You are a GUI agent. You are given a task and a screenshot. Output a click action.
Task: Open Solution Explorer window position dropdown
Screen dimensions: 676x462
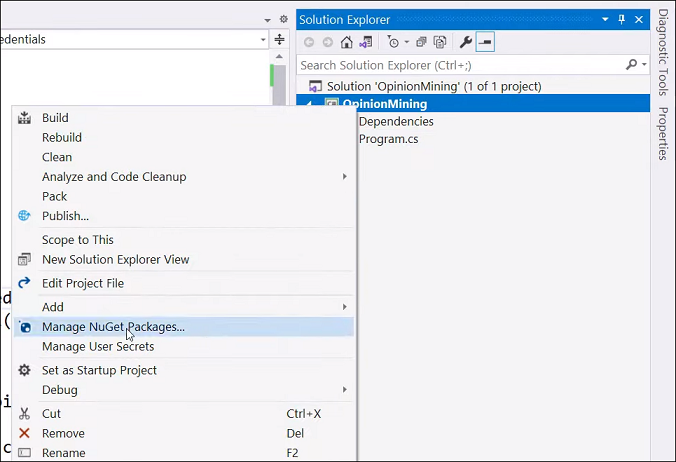click(x=606, y=19)
